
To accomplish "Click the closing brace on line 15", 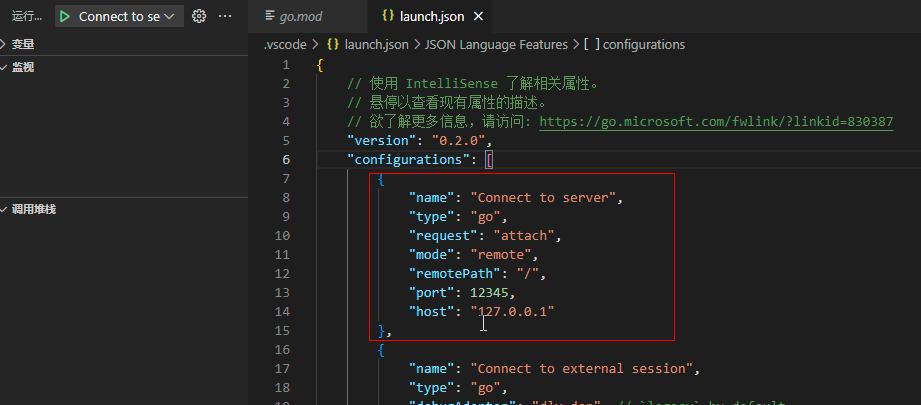I will click(x=382, y=331).
